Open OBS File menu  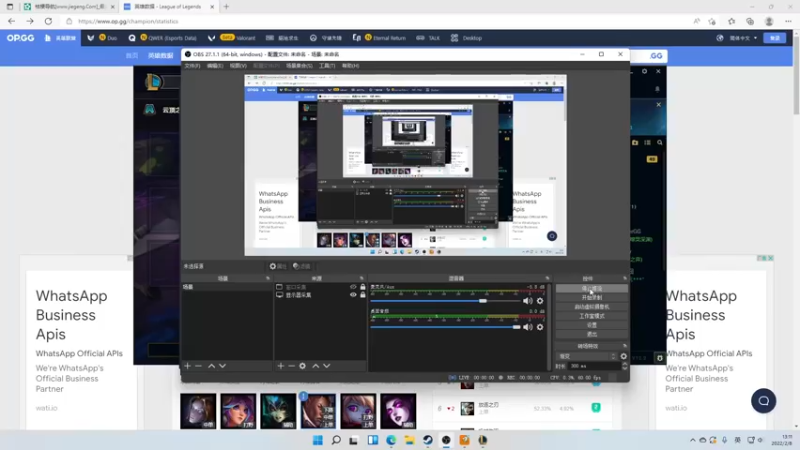192,66
